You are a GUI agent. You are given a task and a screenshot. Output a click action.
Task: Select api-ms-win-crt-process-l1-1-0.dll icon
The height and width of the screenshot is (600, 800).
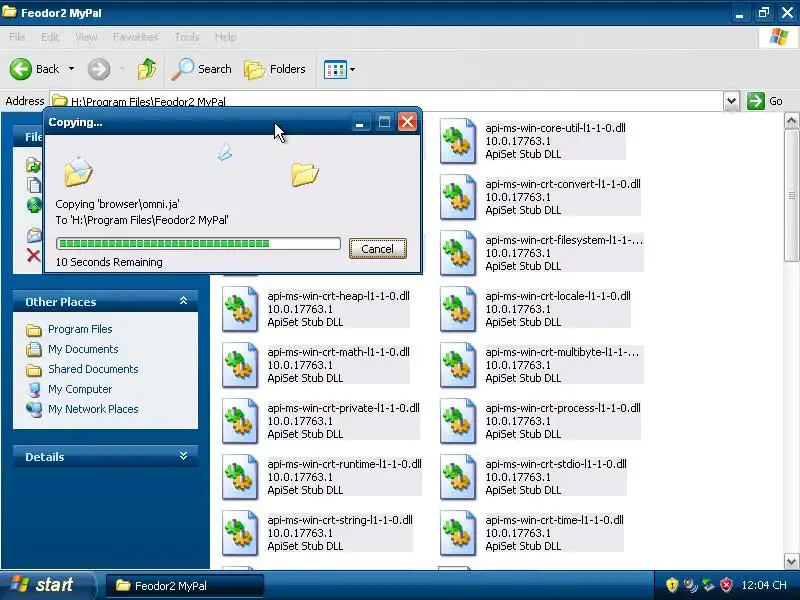tap(458, 422)
